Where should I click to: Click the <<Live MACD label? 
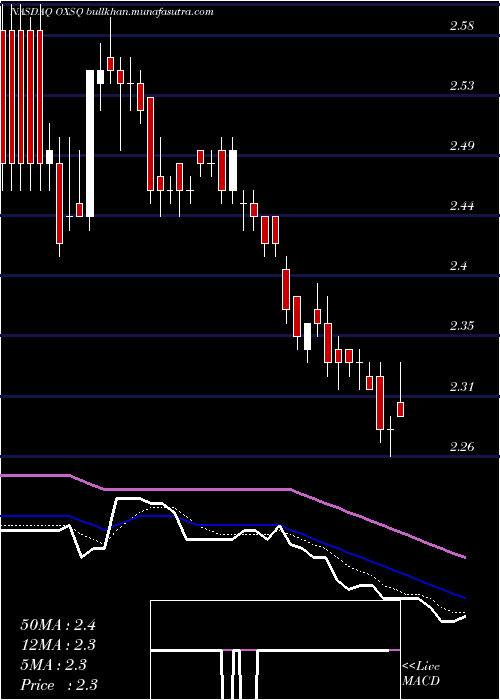[x=421, y=674]
